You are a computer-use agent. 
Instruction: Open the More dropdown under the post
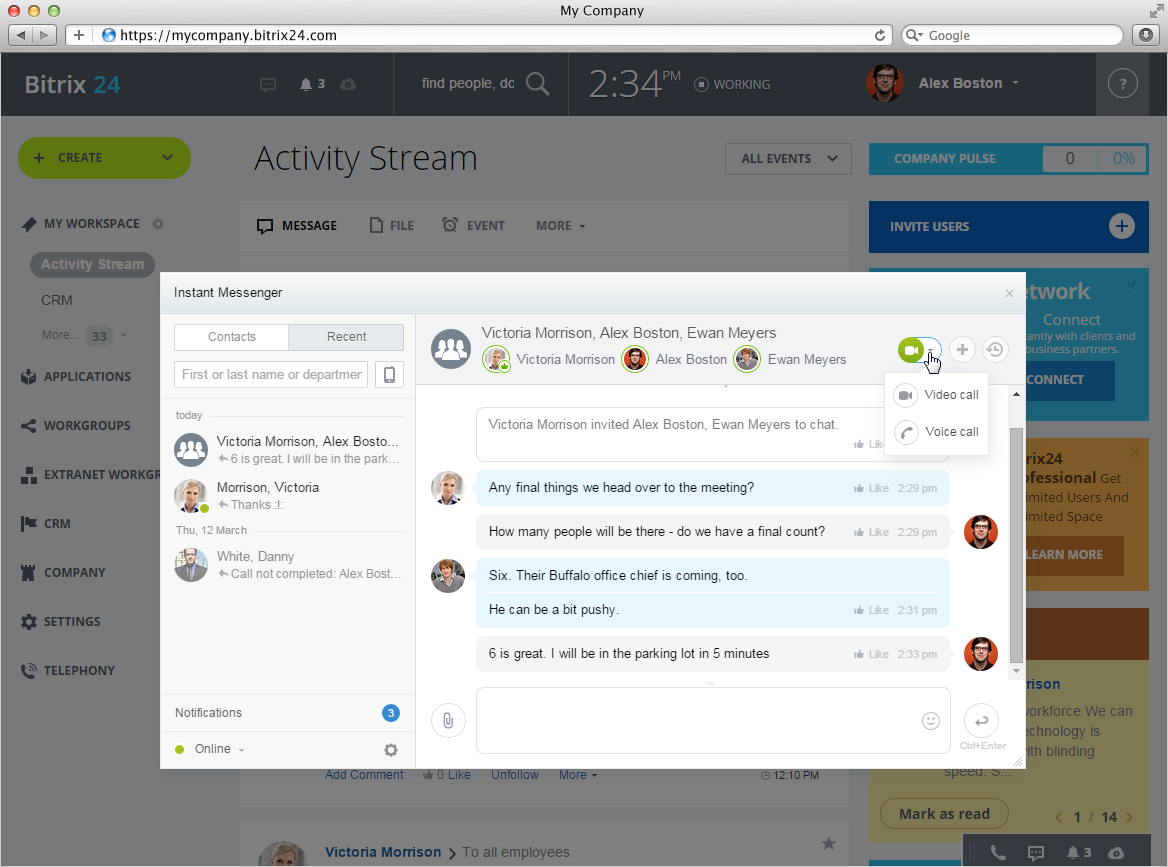pos(578,775)
